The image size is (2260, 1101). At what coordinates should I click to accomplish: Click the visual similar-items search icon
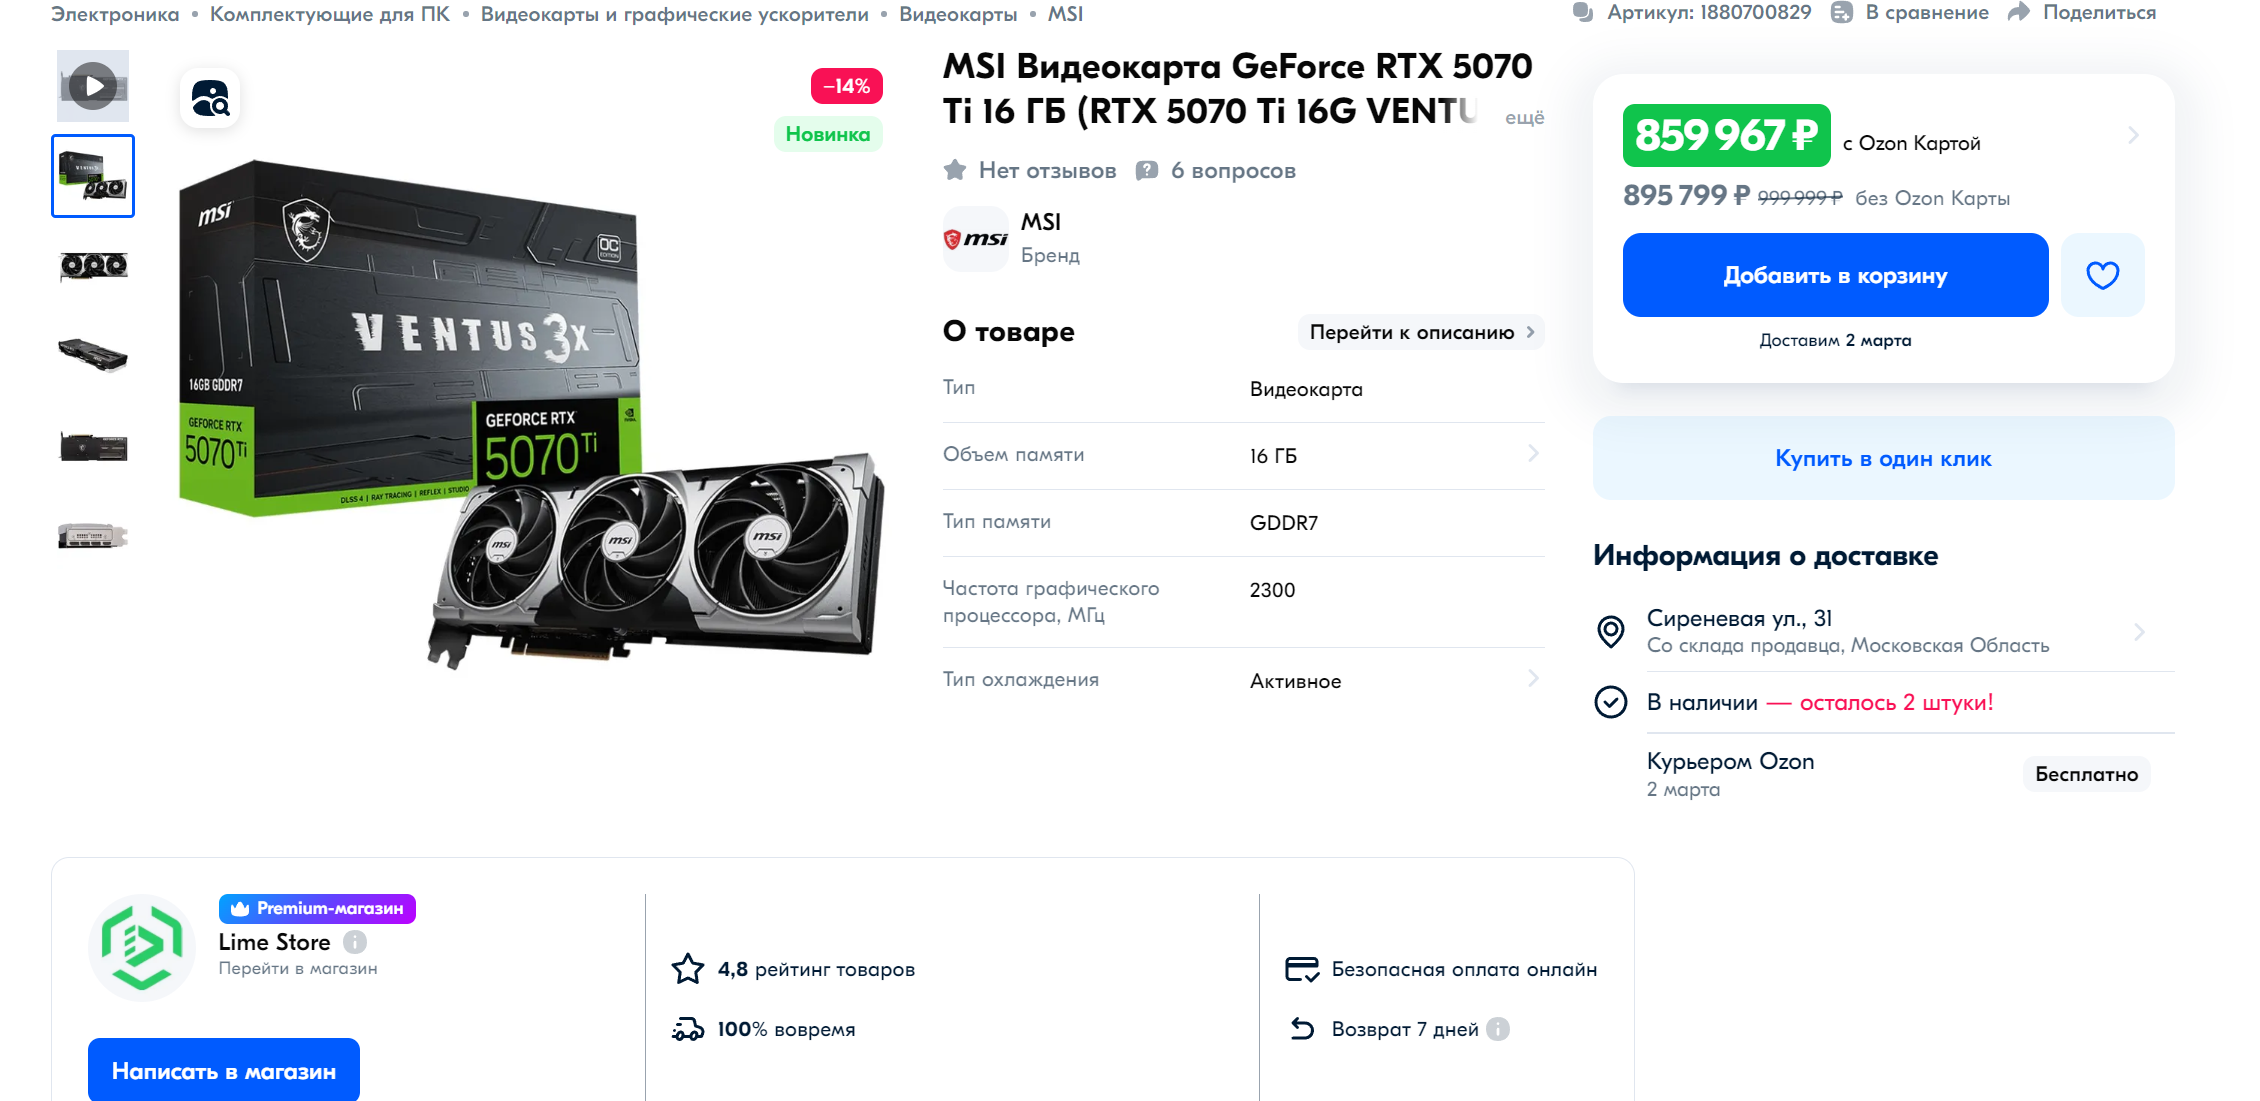(210, 98)
